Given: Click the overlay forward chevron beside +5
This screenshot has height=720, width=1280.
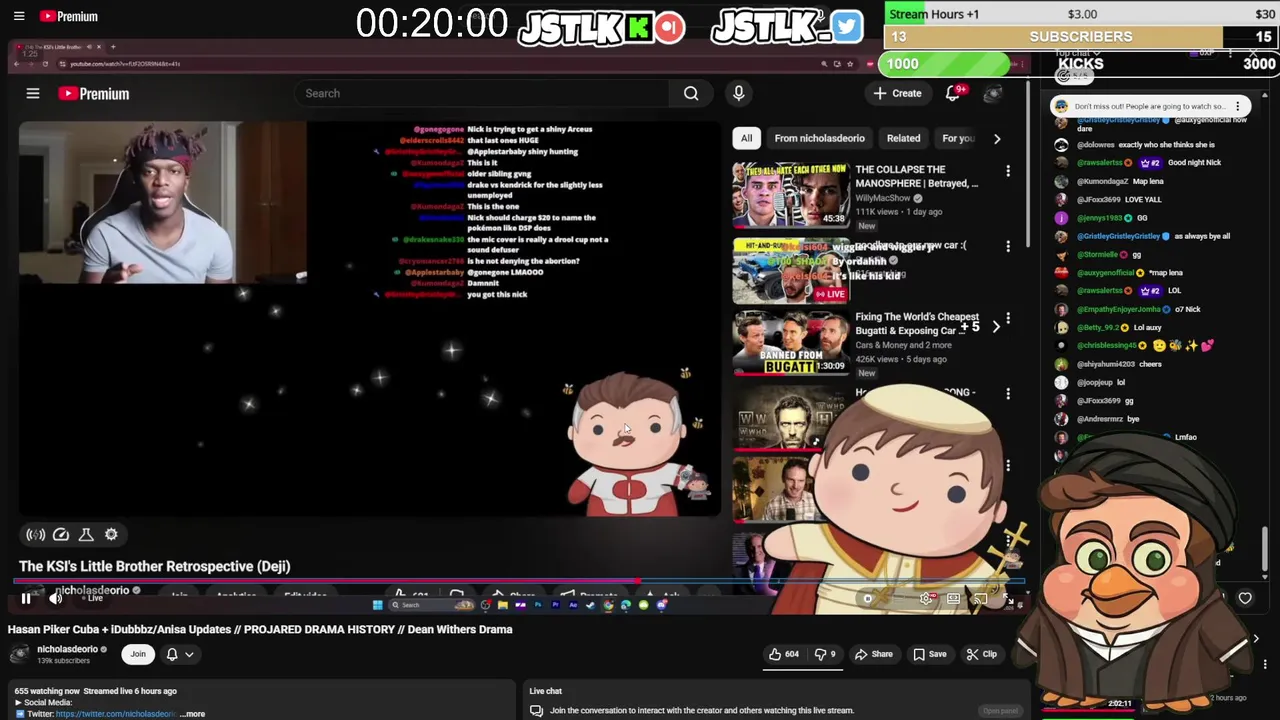Looking at the screenshot, I should click(x=995, y=327).
